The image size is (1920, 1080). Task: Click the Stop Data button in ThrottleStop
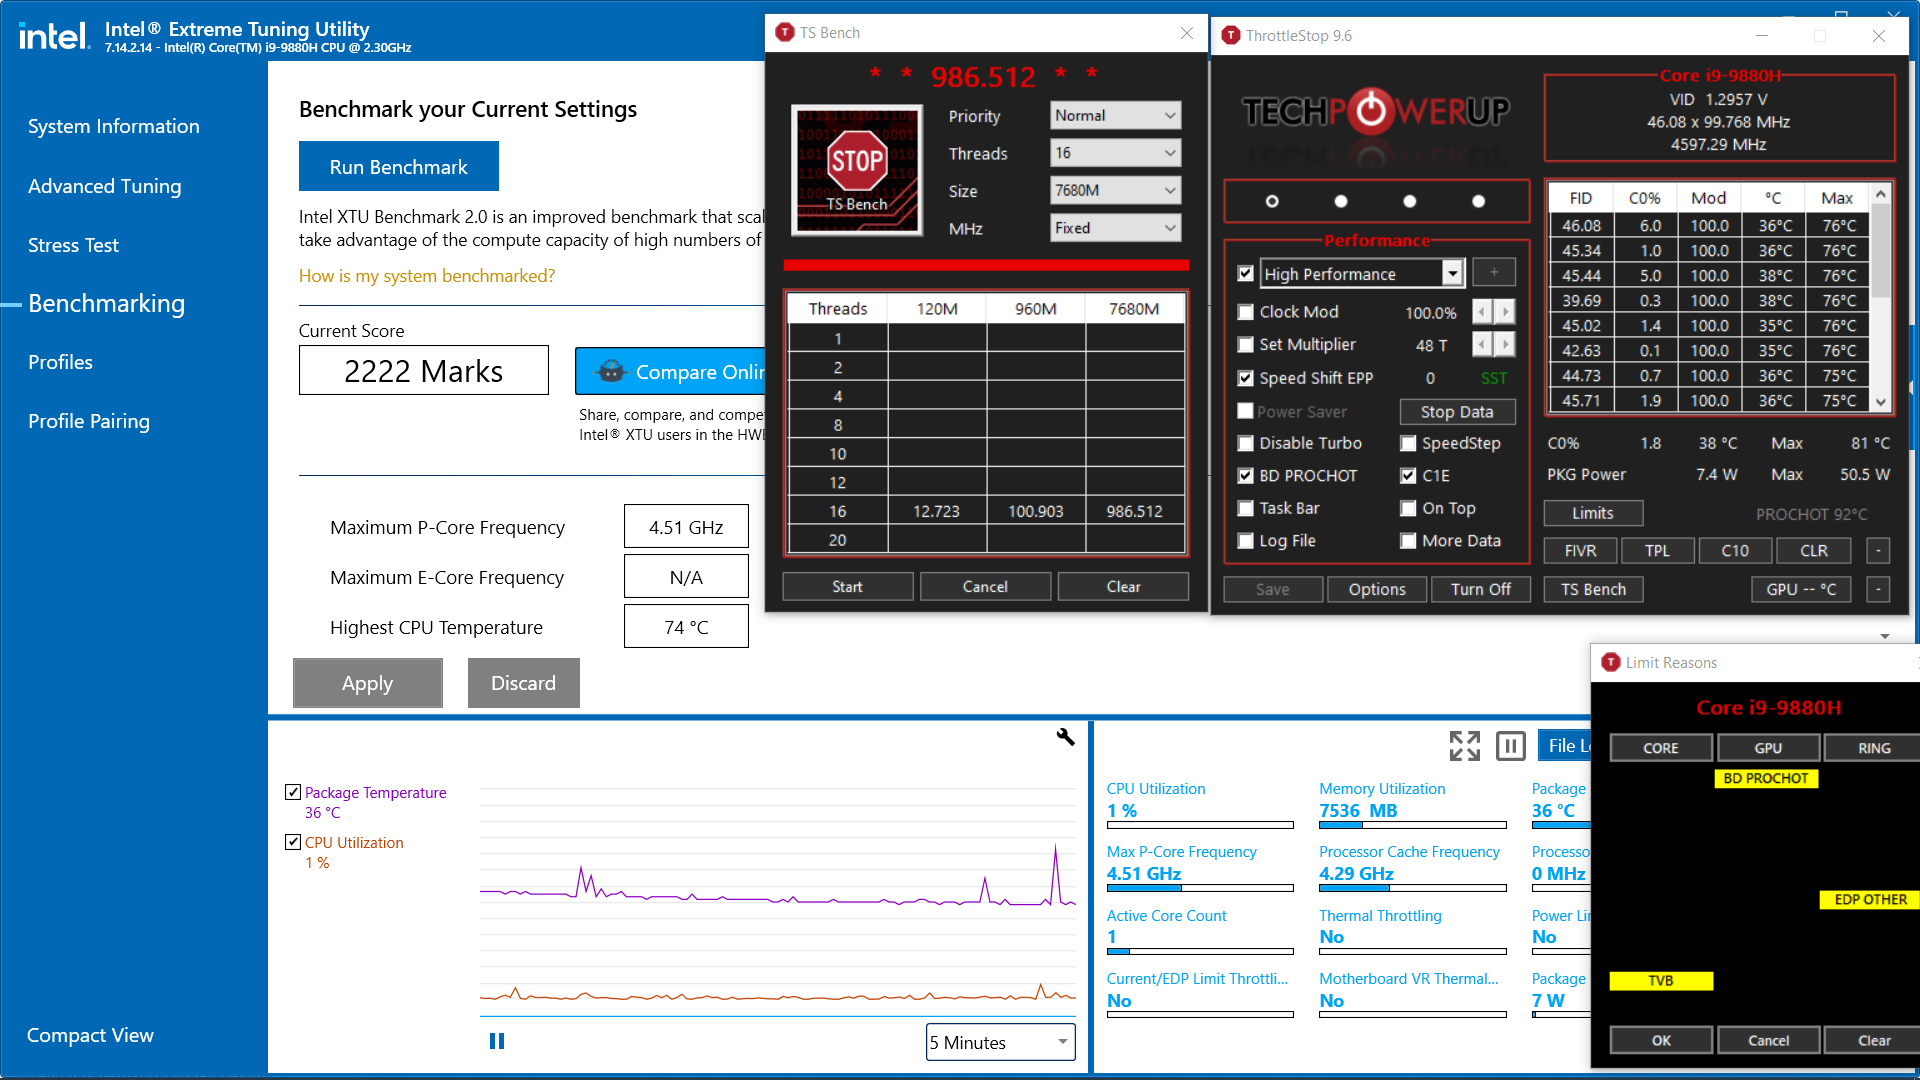coord(1457,412)
